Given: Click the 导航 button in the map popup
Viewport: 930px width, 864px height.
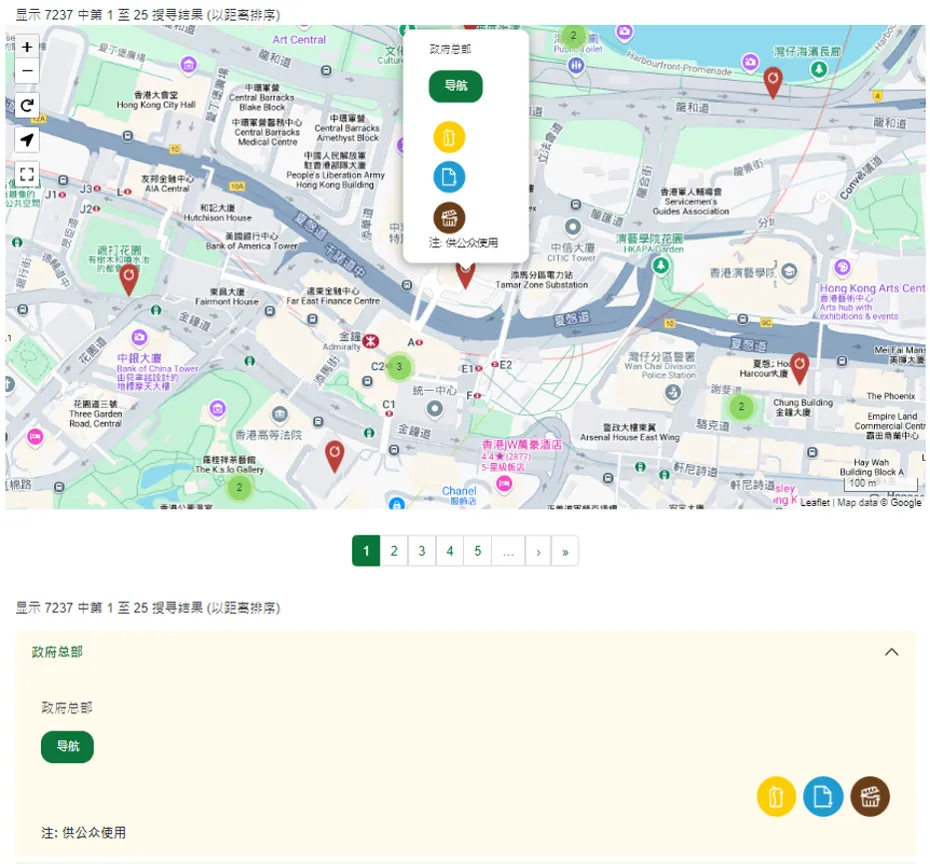Looking at the screenshot, I should (456, 87).
